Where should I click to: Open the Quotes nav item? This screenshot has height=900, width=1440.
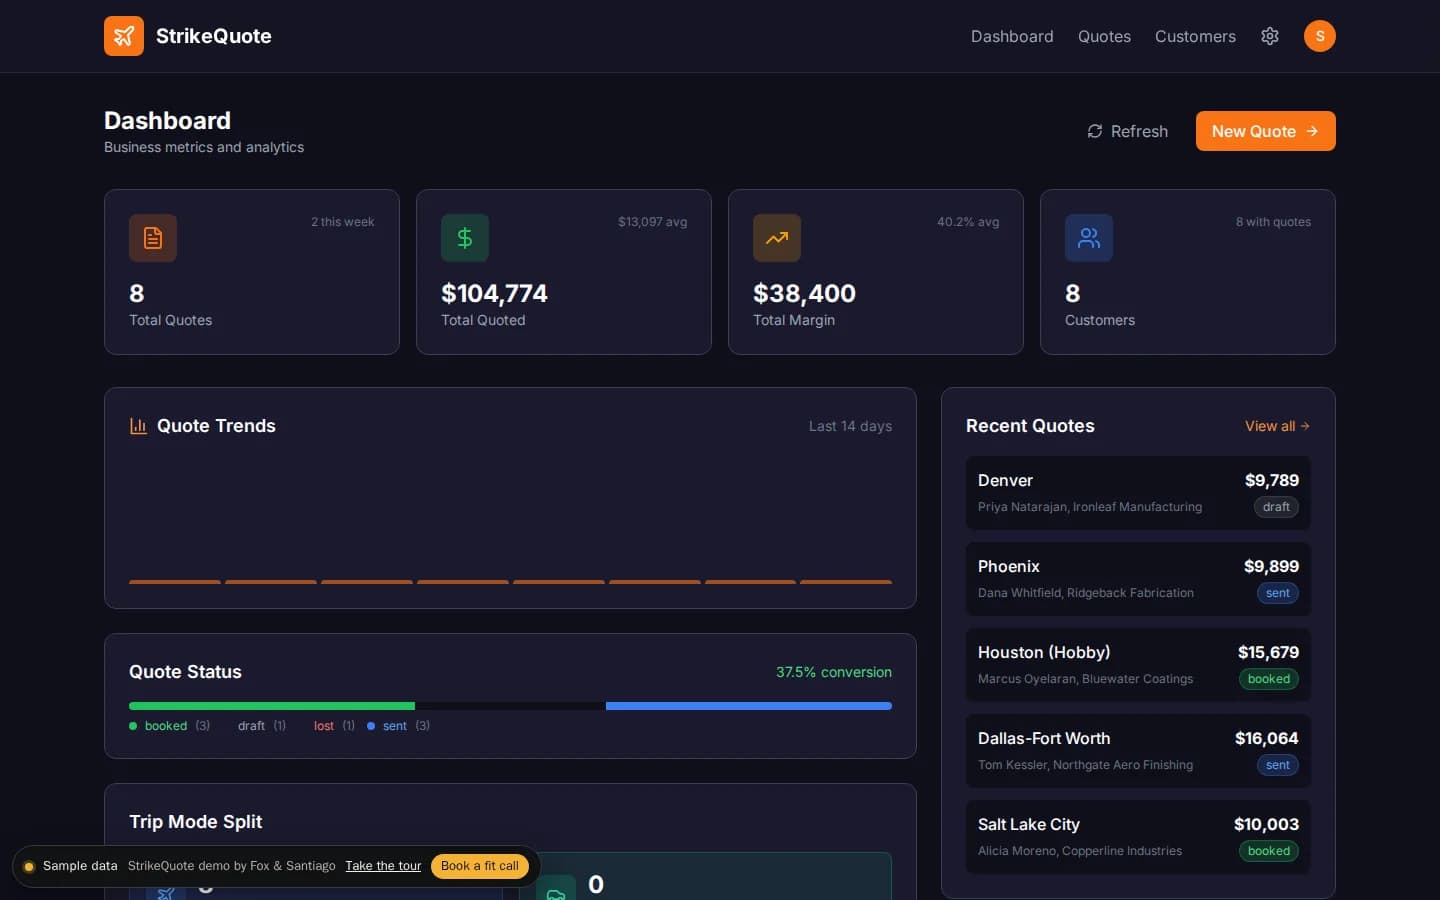tap(1104, 36)
